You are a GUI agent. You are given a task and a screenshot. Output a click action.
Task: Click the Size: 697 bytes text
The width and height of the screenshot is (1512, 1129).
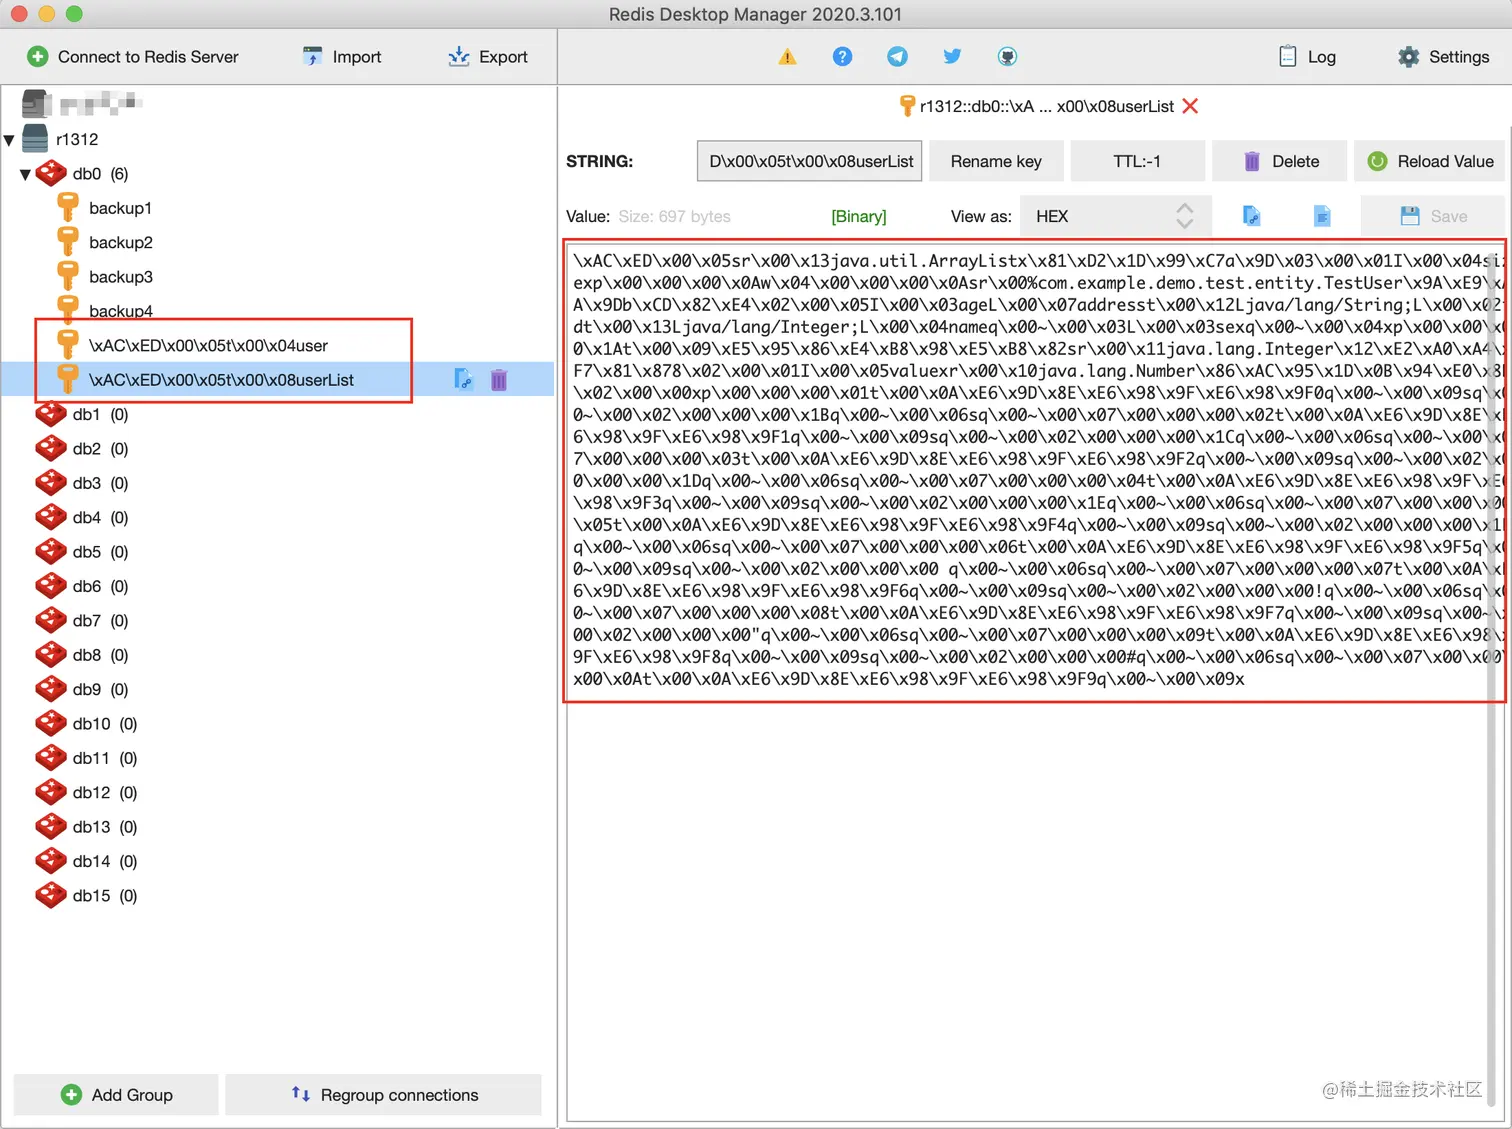coord(674,216)
